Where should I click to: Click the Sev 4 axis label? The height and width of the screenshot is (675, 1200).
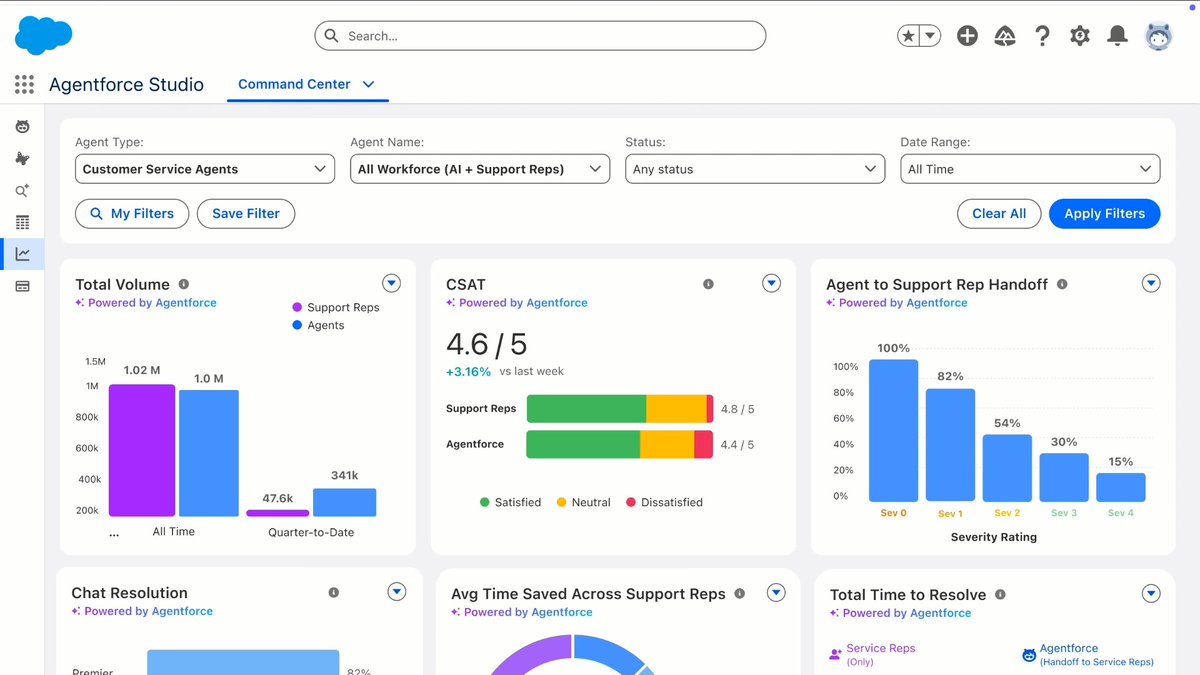tap(1120, 513)
